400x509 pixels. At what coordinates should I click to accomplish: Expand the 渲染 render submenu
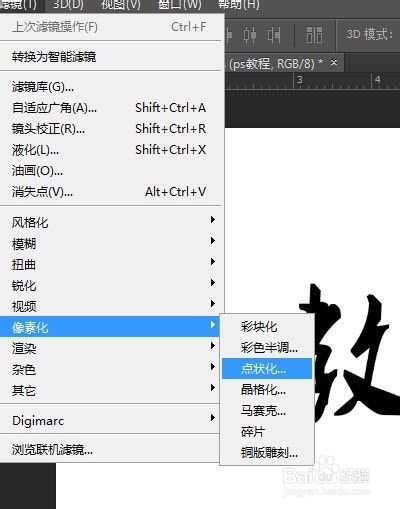[110, 348]
